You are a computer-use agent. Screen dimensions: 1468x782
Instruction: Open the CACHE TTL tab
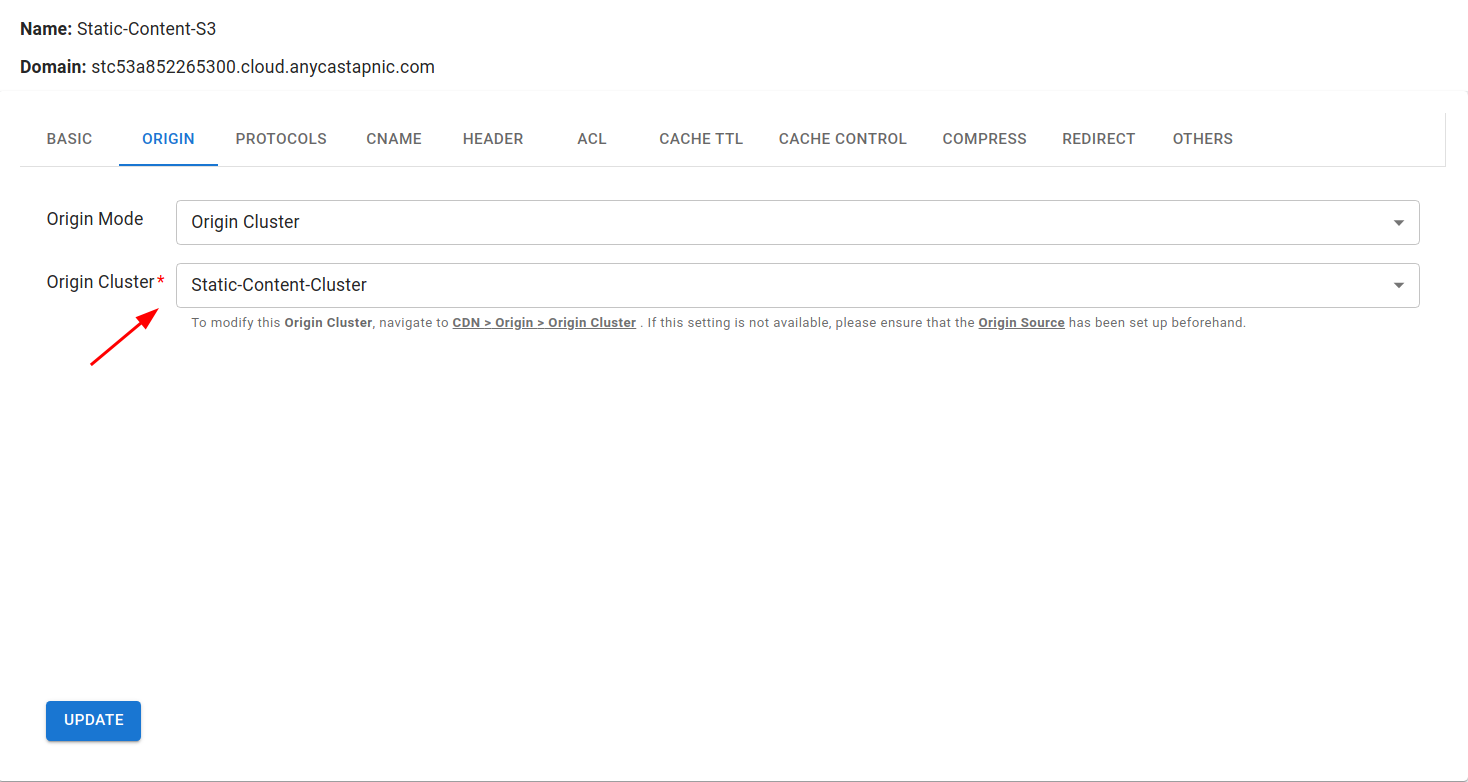(x=701, y=139)
